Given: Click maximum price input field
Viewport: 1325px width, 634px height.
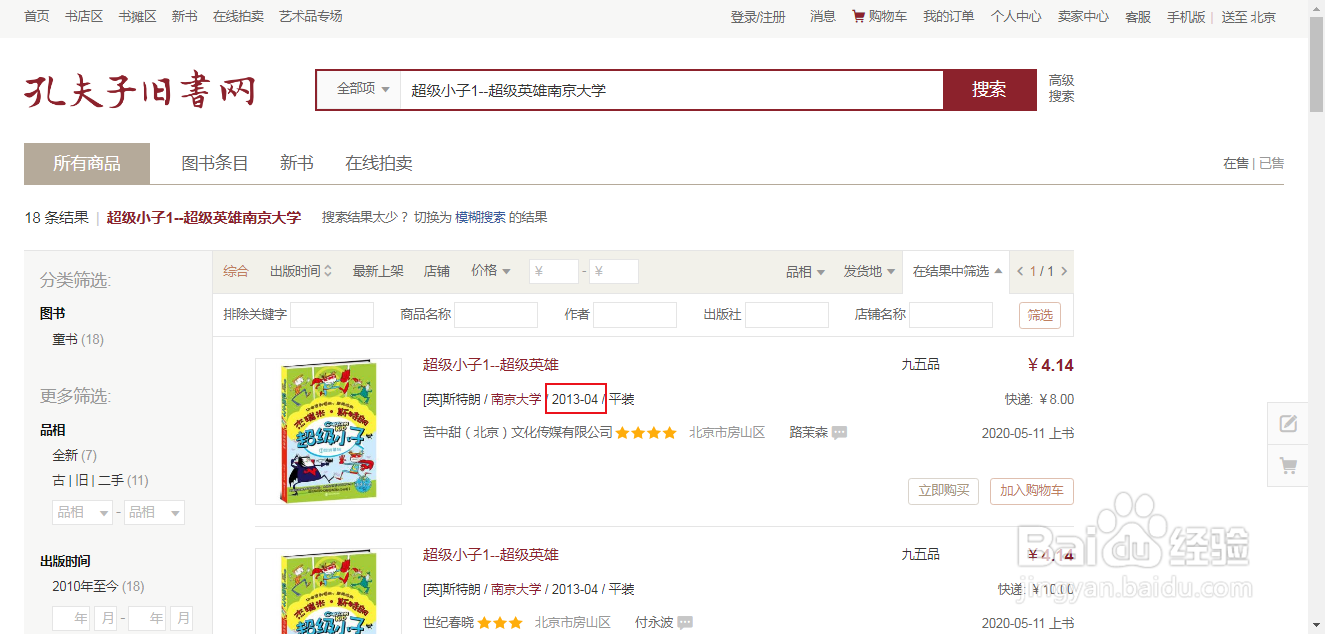Looking at the screenshot, I should tap(614, 271).
